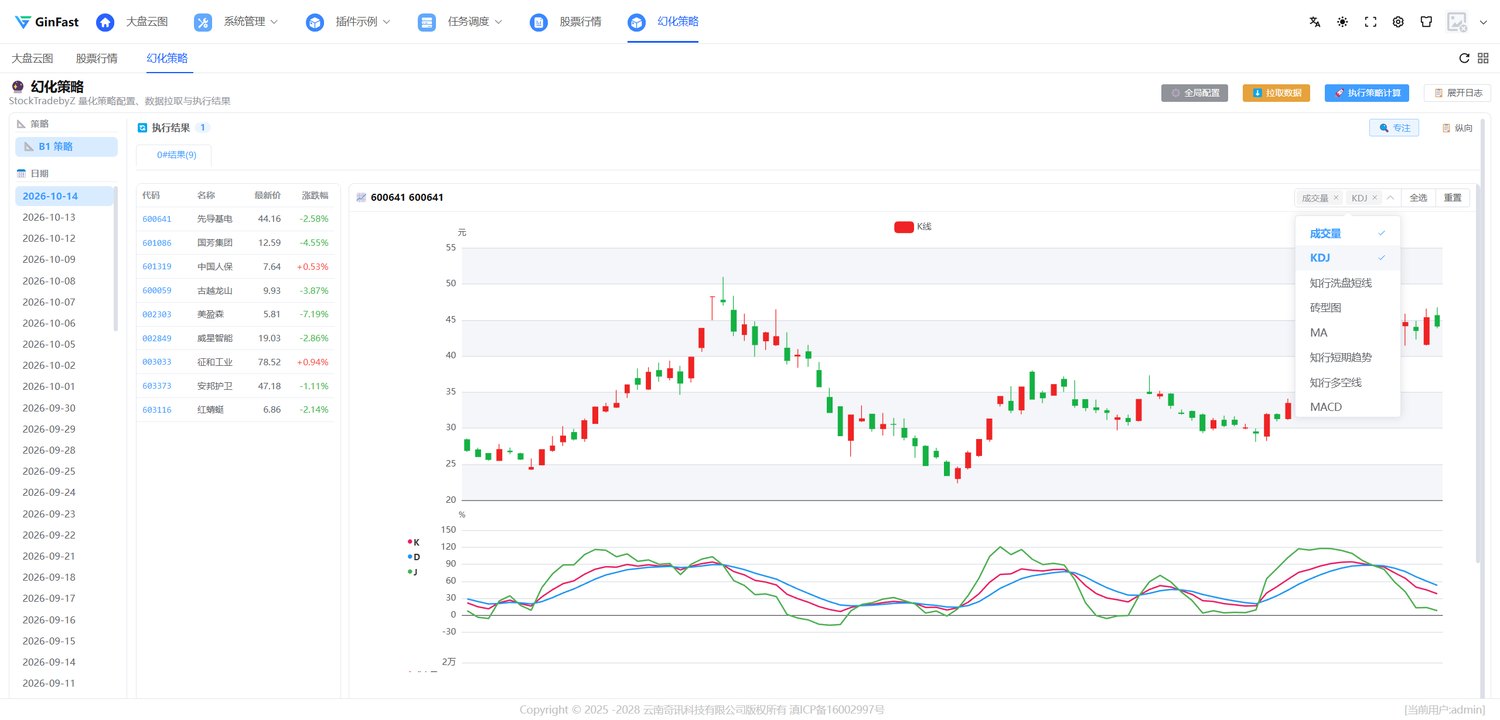
Task: Uncheck 成交量 in the indicator dropdown list
Action: pyautogui.click(x=1347, y=233)
